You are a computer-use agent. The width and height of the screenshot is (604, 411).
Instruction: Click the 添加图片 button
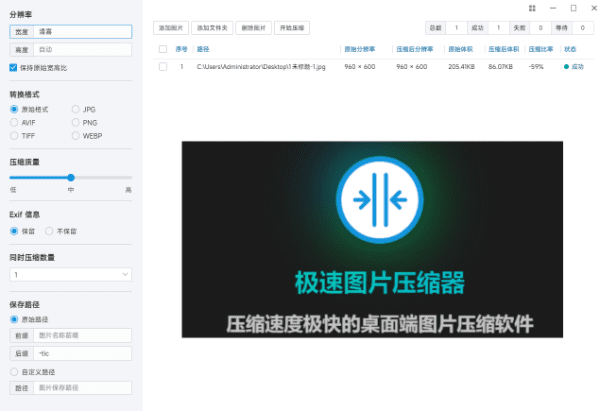coord(173,28)
